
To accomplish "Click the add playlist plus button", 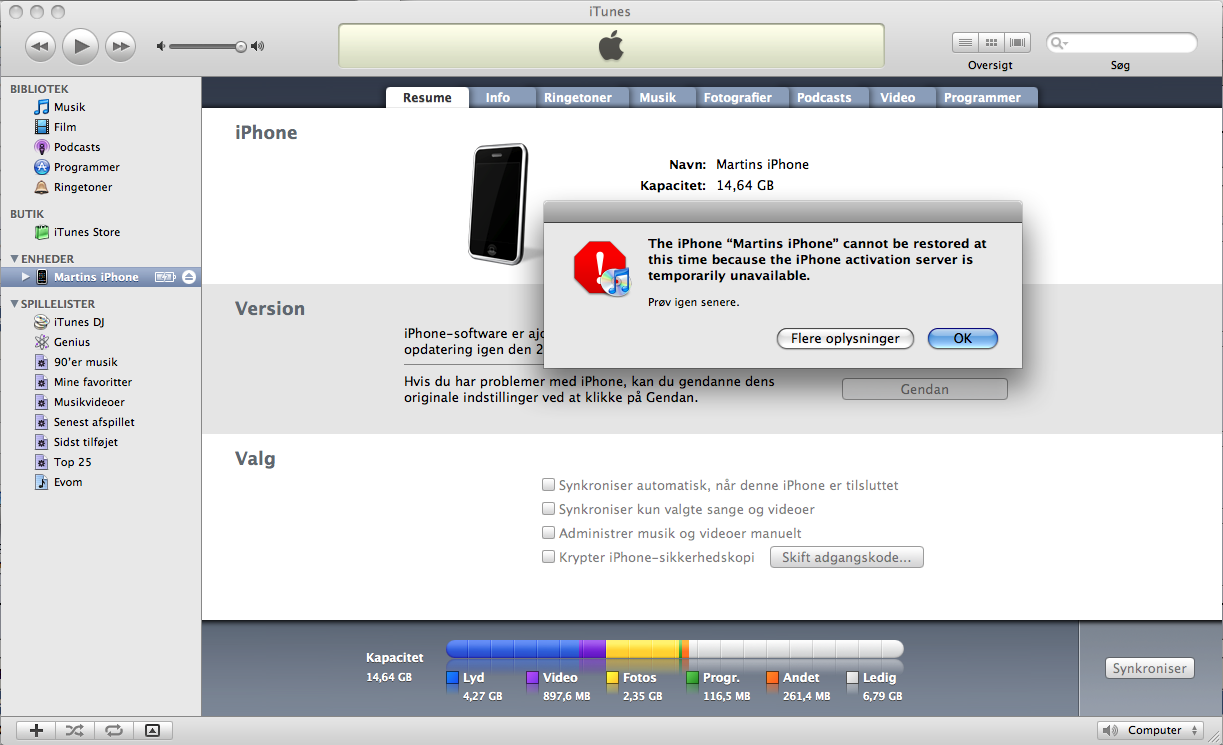I will [37, 731].
